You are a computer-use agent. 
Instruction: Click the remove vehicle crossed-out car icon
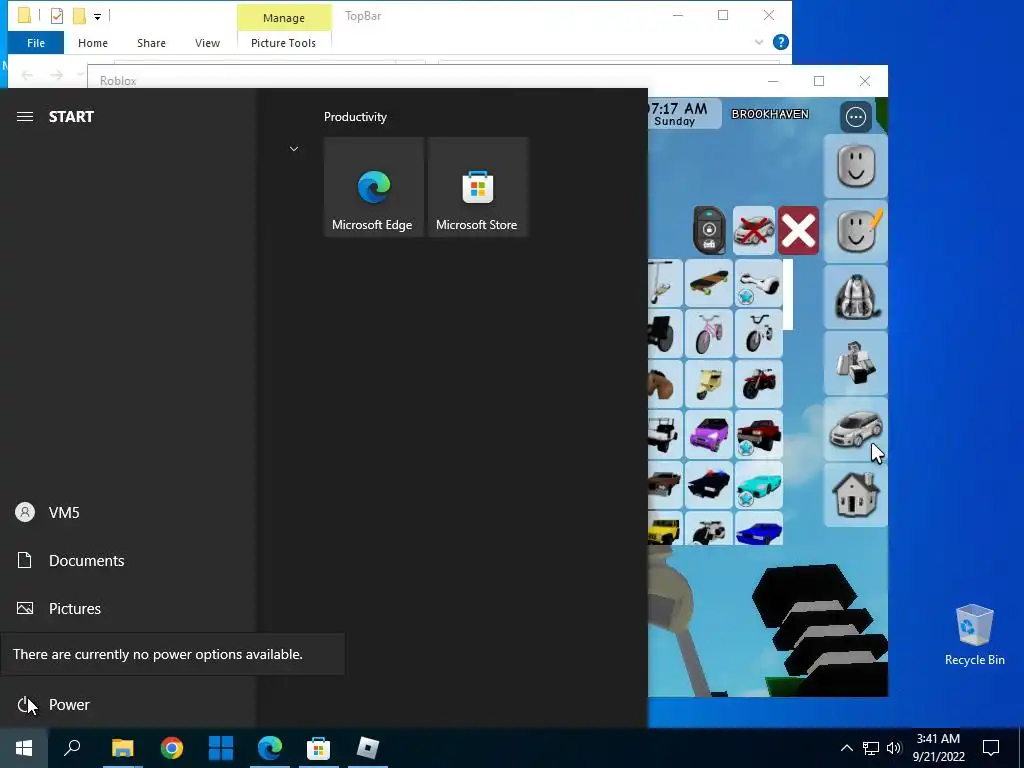[x=754, y=231]
